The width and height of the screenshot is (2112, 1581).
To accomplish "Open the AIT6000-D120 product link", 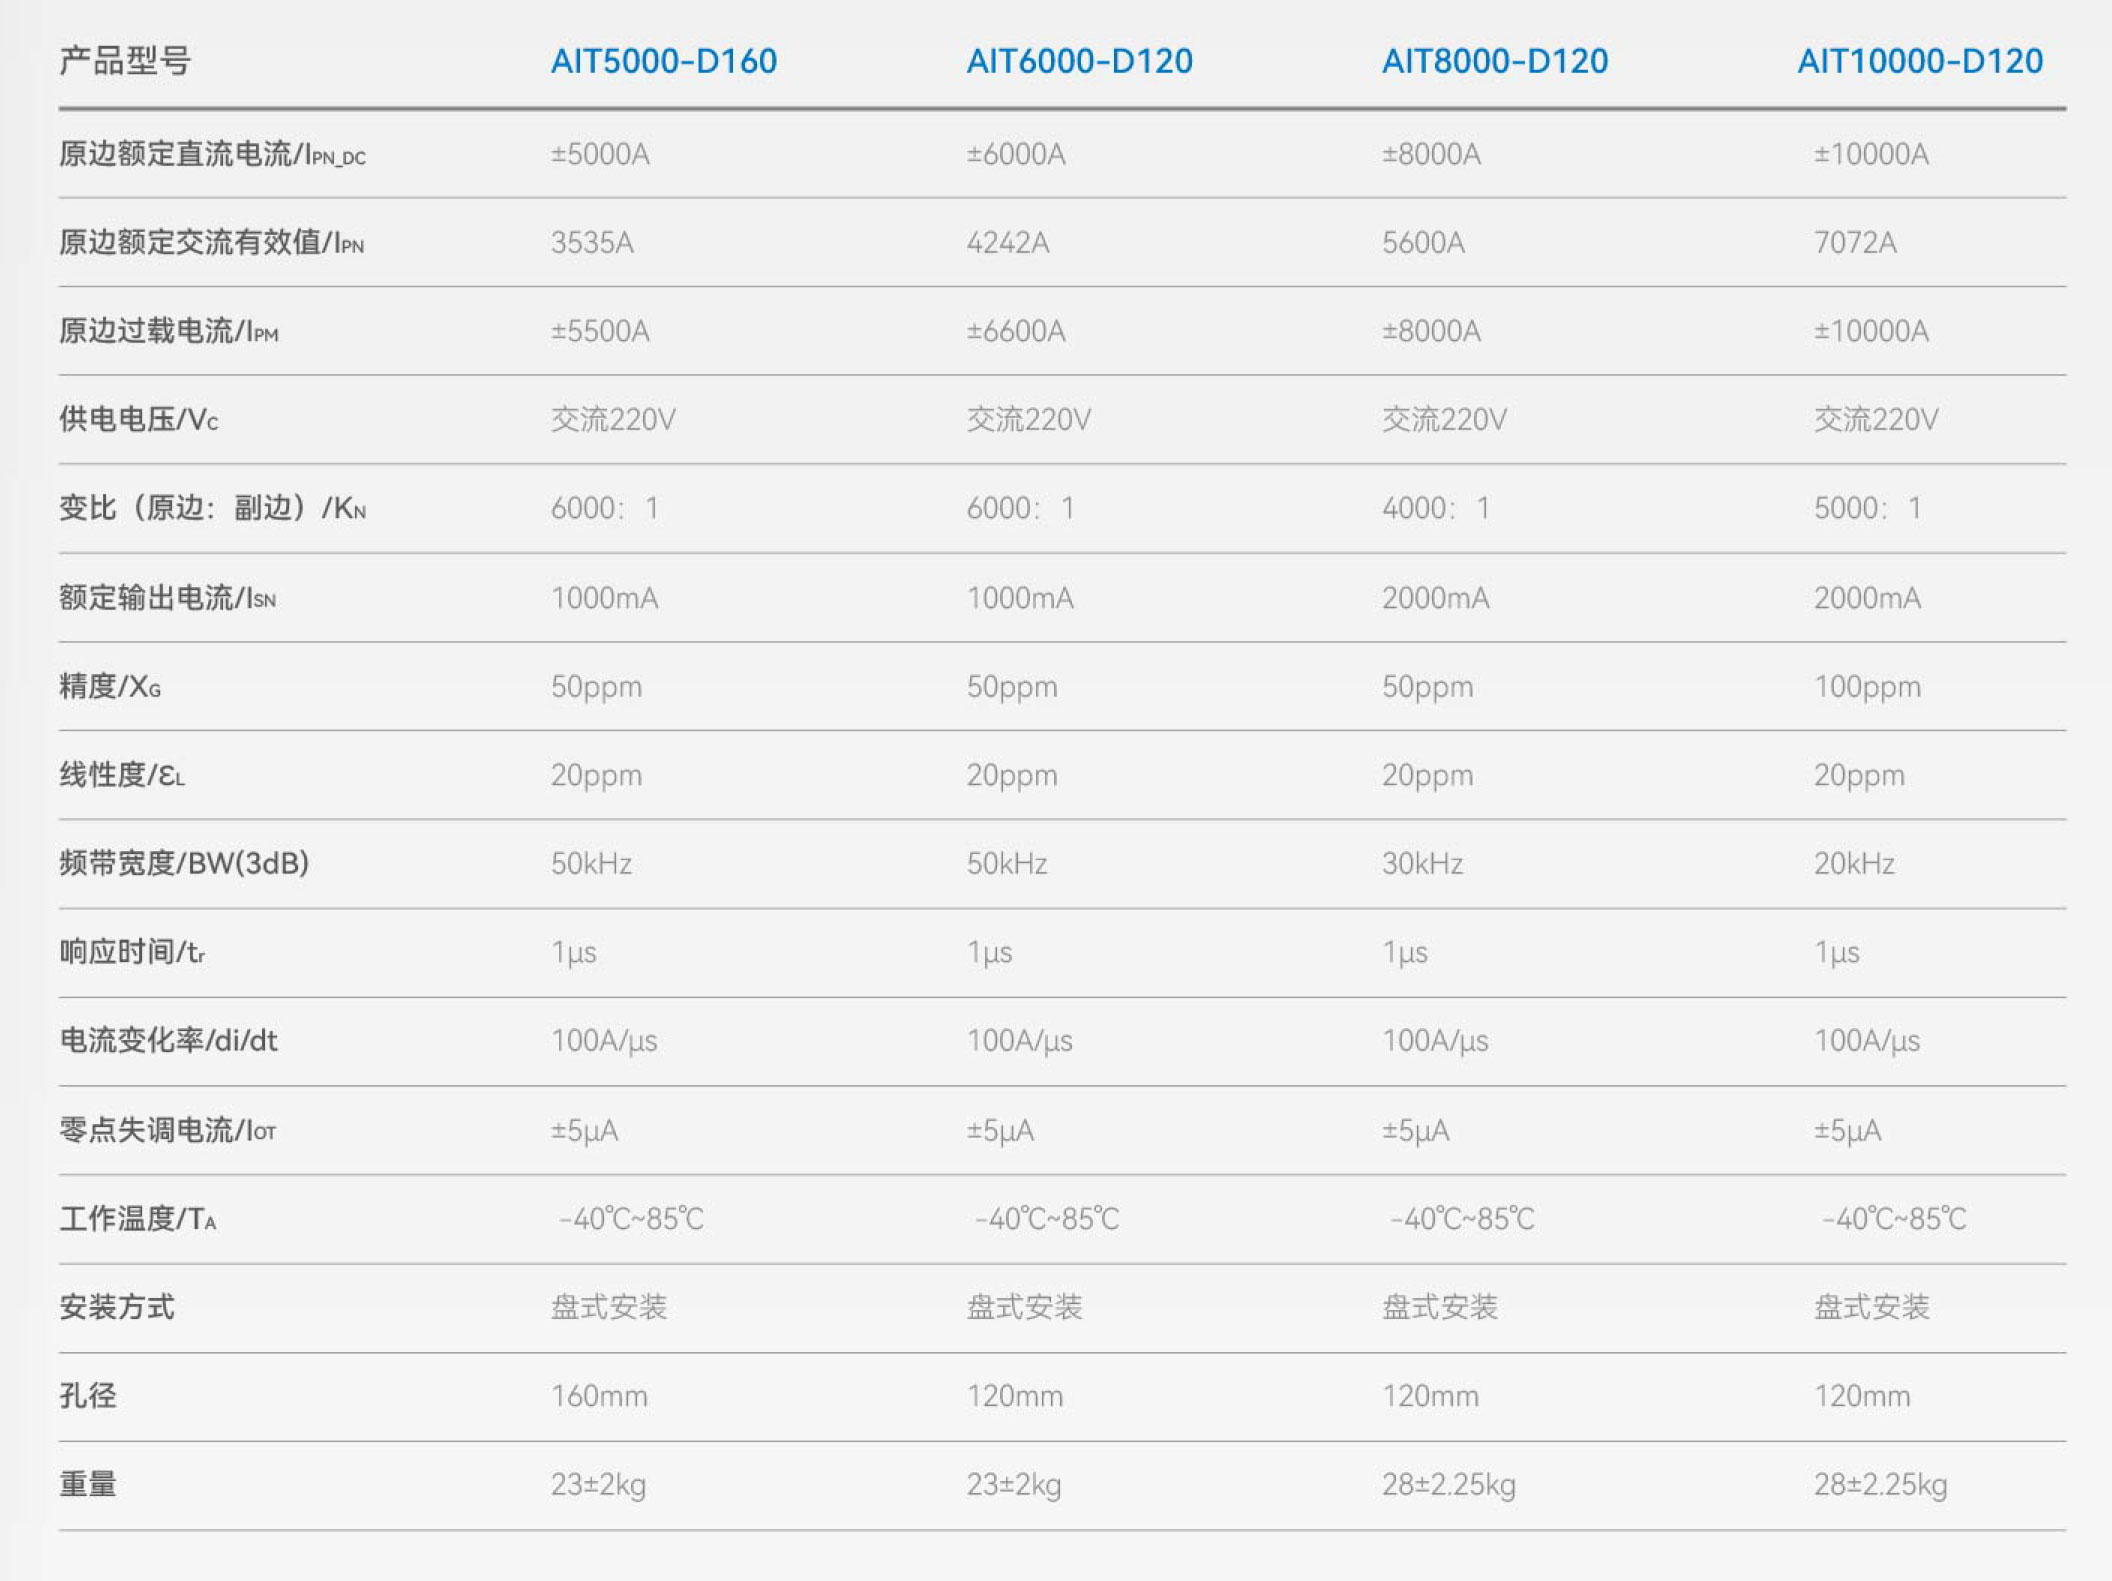I will (x=1079, y=61).
